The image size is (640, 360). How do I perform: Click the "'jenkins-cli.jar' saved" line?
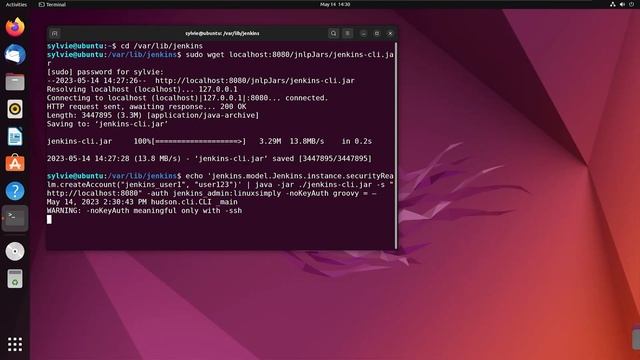tap(209, 158)
